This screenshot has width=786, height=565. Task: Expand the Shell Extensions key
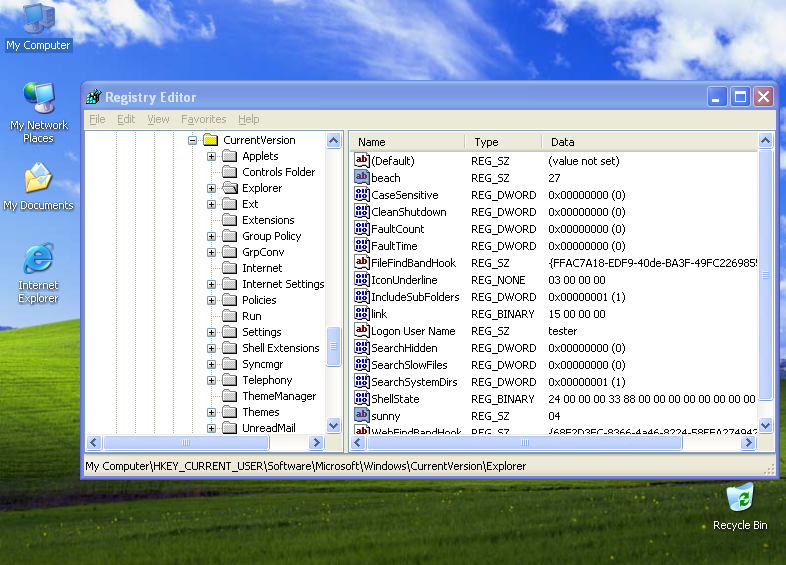212,348
